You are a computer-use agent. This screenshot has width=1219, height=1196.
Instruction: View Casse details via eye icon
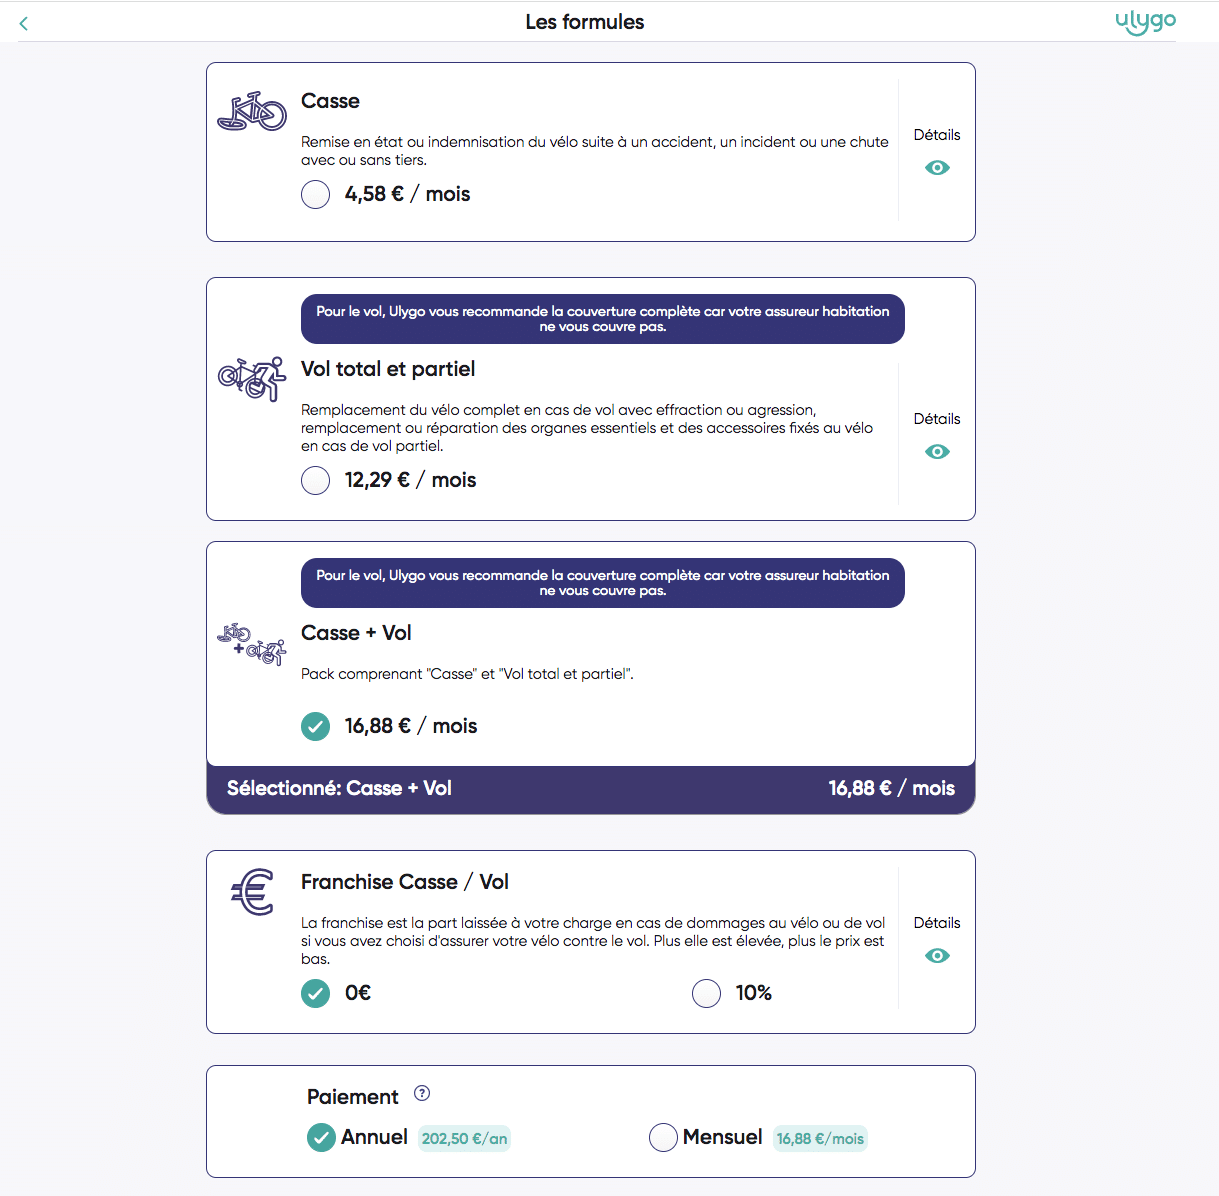coord(937,168)
